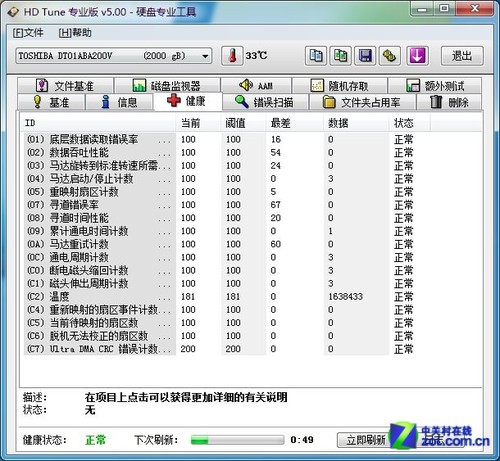Click the 数据 column header
Viewport: 500px width, 461px height.
356,123
